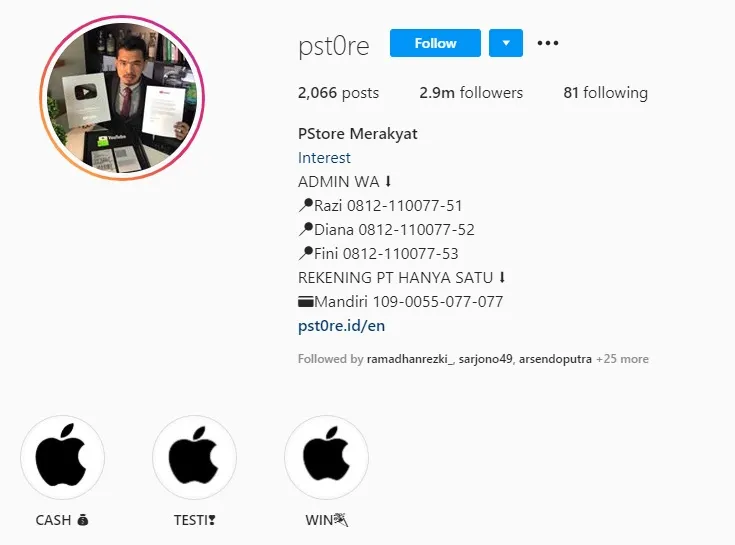The height and width of the screenshot is (545, 735).
Task: Open the WIN story highlight
Action: click(326, 457)
